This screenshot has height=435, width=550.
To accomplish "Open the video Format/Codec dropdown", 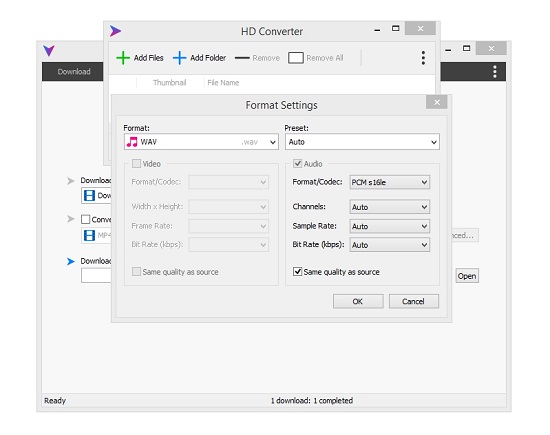I will 229,182.
